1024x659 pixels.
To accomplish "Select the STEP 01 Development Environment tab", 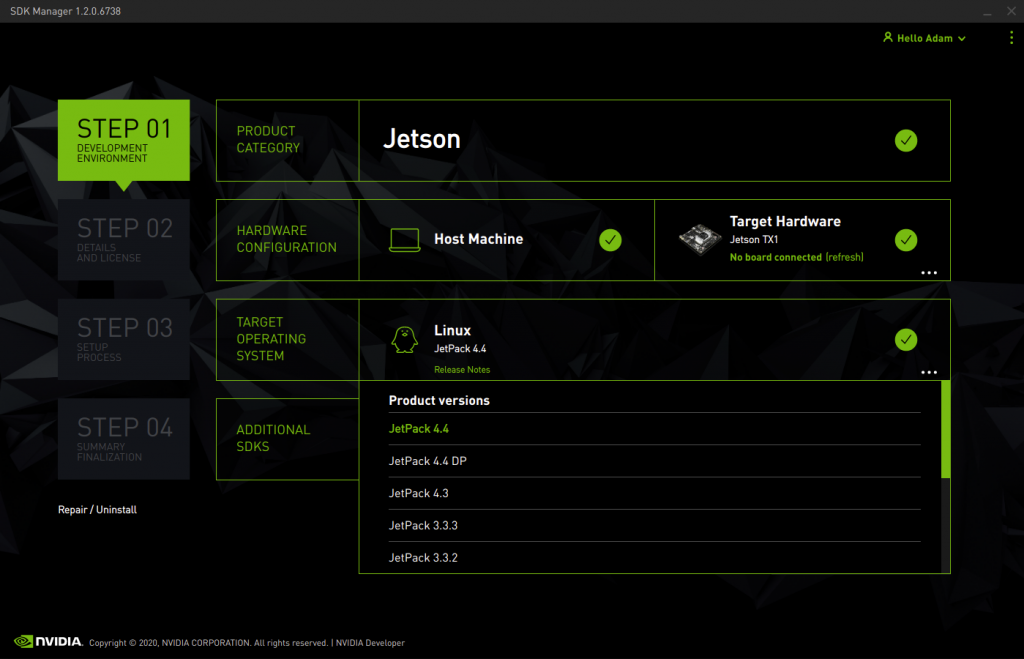I will pyautogui.click(x=123, y=140).
